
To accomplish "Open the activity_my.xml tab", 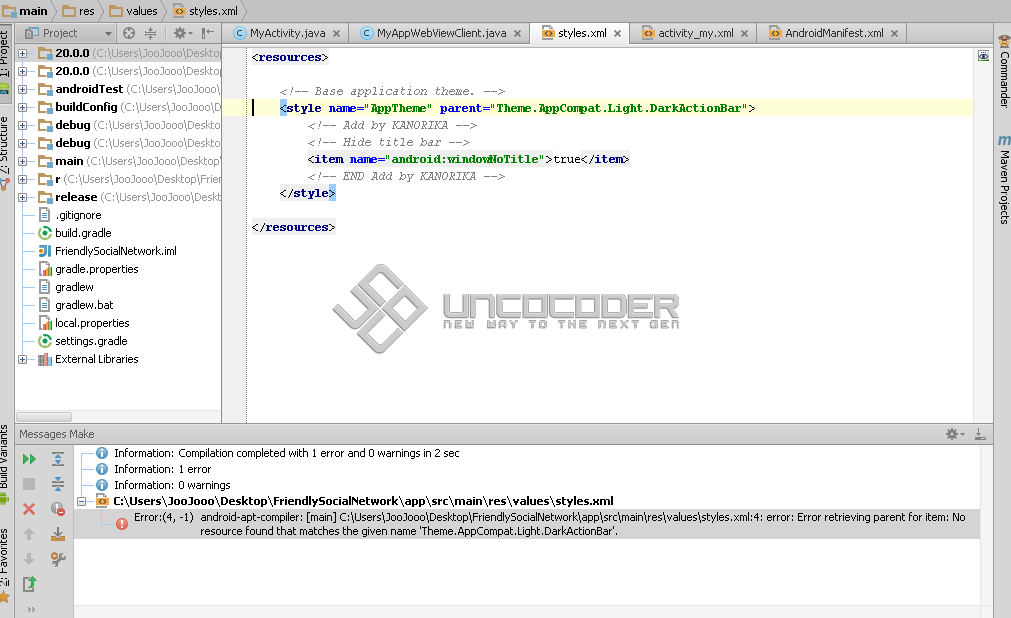I will 696,33.
